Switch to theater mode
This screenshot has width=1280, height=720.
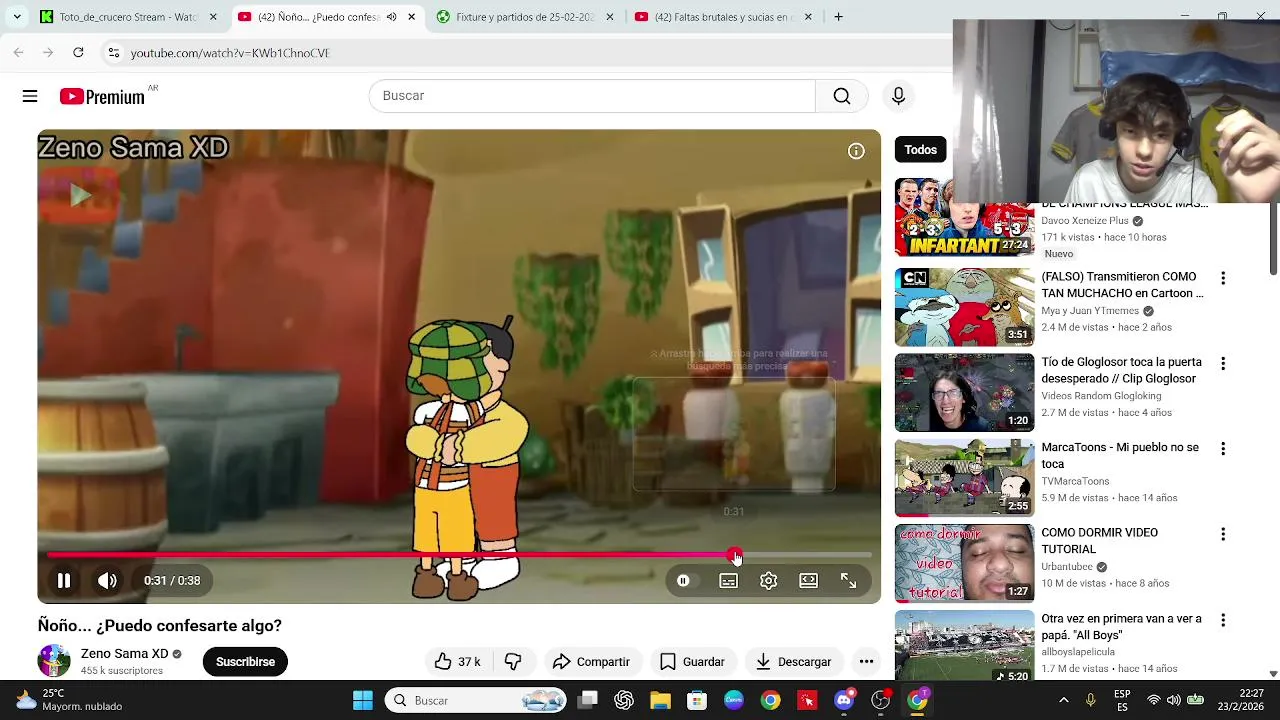[x=808, y=580]
